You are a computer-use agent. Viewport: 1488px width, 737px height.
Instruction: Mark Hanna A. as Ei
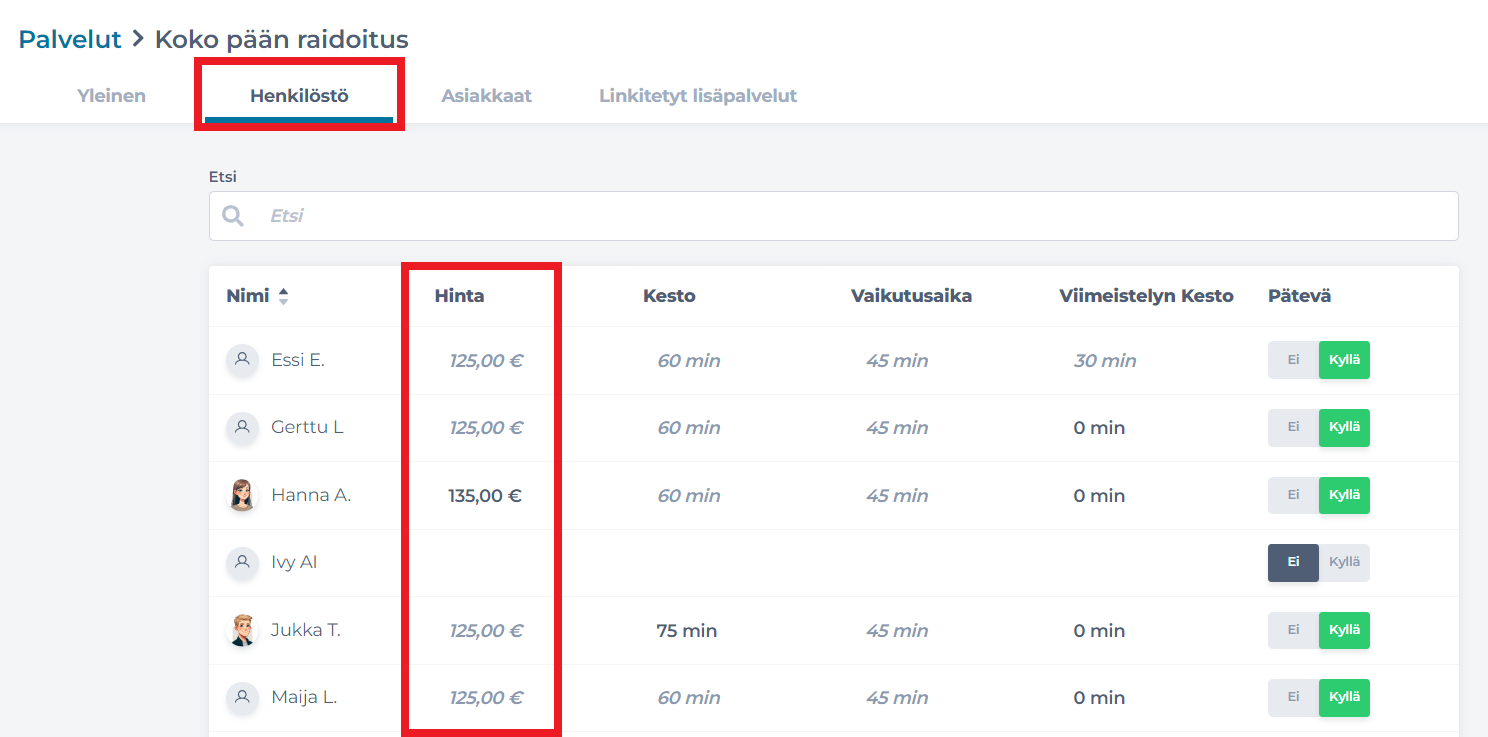click(1293, 495)
